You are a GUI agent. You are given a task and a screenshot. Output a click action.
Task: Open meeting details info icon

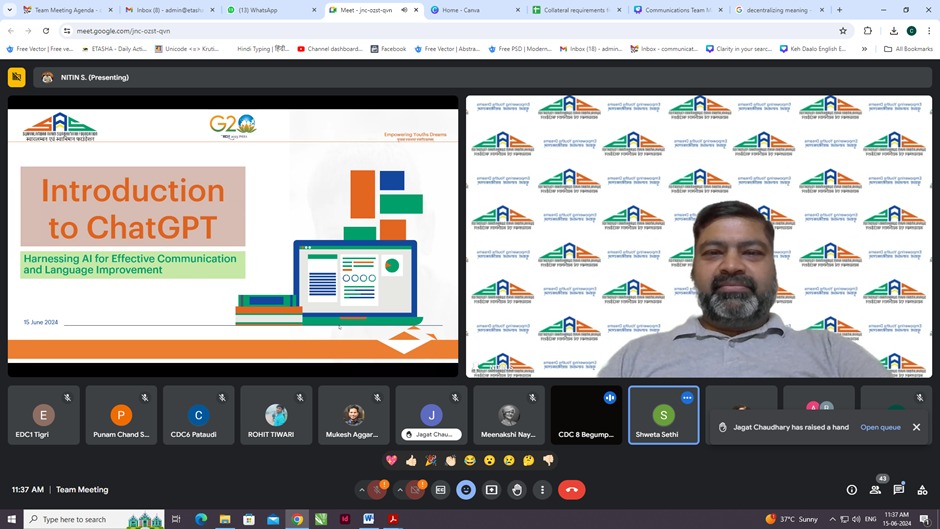pyautogui.click(x=852, y=490)
